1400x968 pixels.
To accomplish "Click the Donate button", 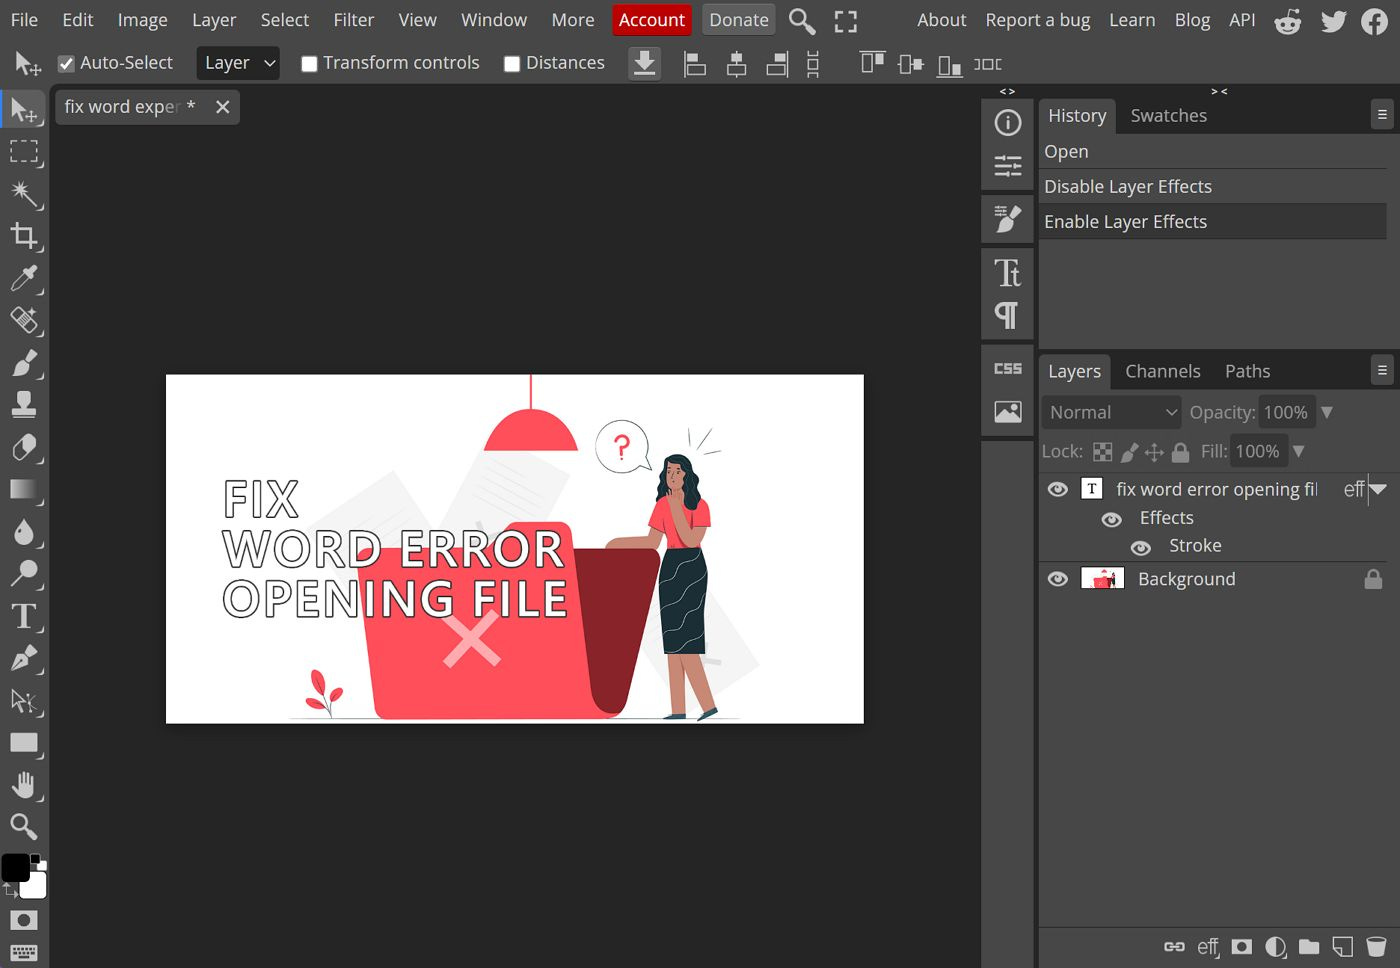I will tap(738, 19).
